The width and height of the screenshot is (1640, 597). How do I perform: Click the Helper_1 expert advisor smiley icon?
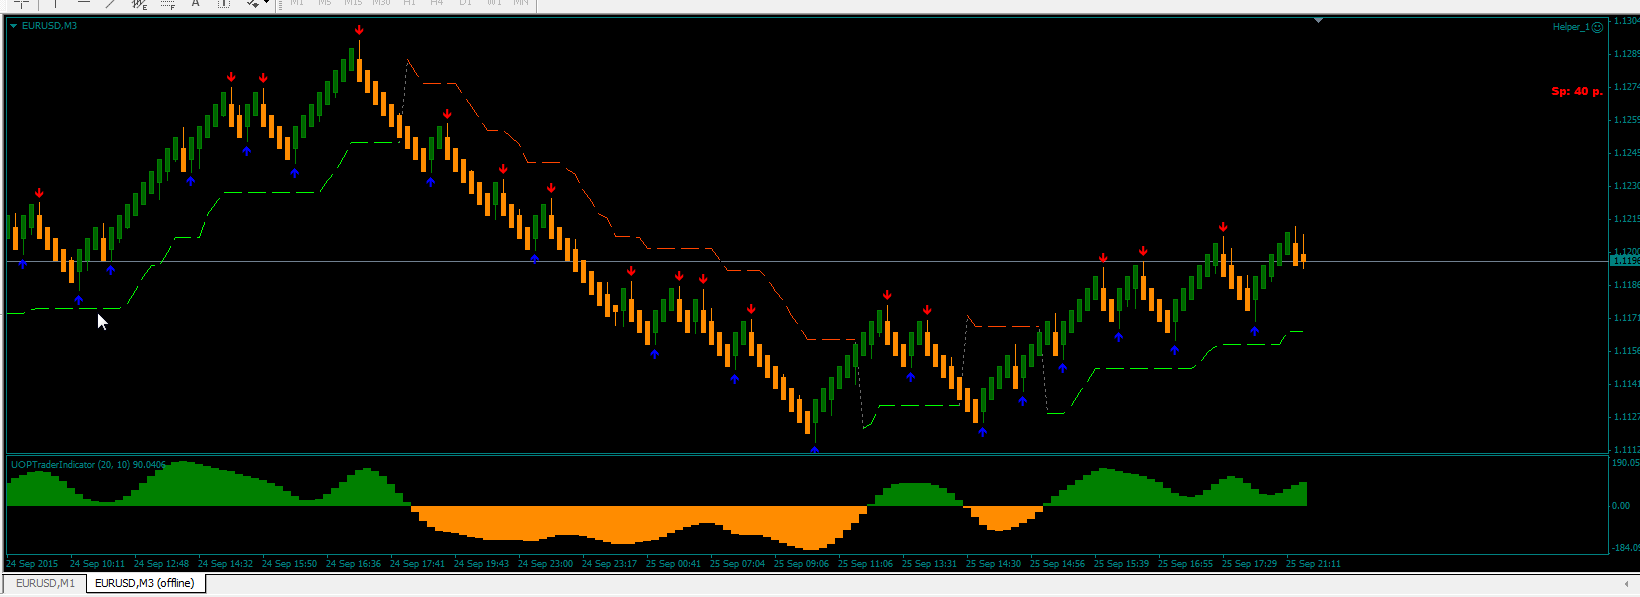pos(1597,27)
